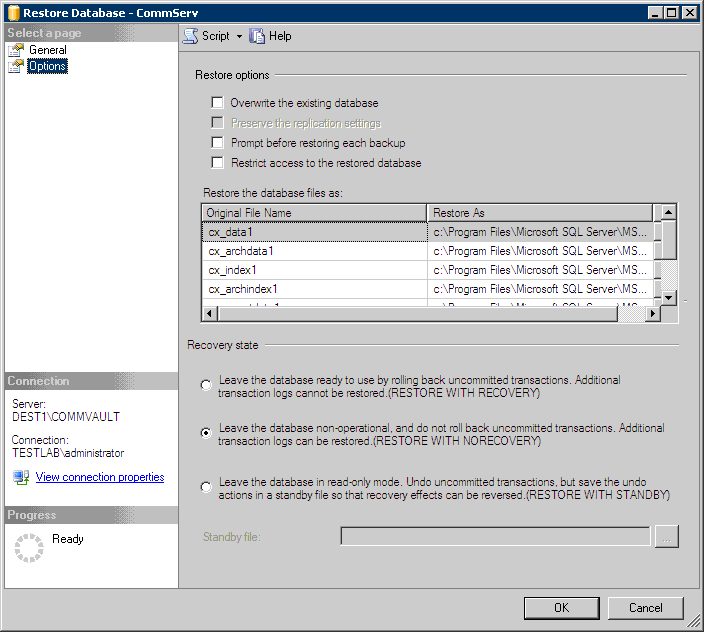Select the Options page icon

click(x=16, y=66)
